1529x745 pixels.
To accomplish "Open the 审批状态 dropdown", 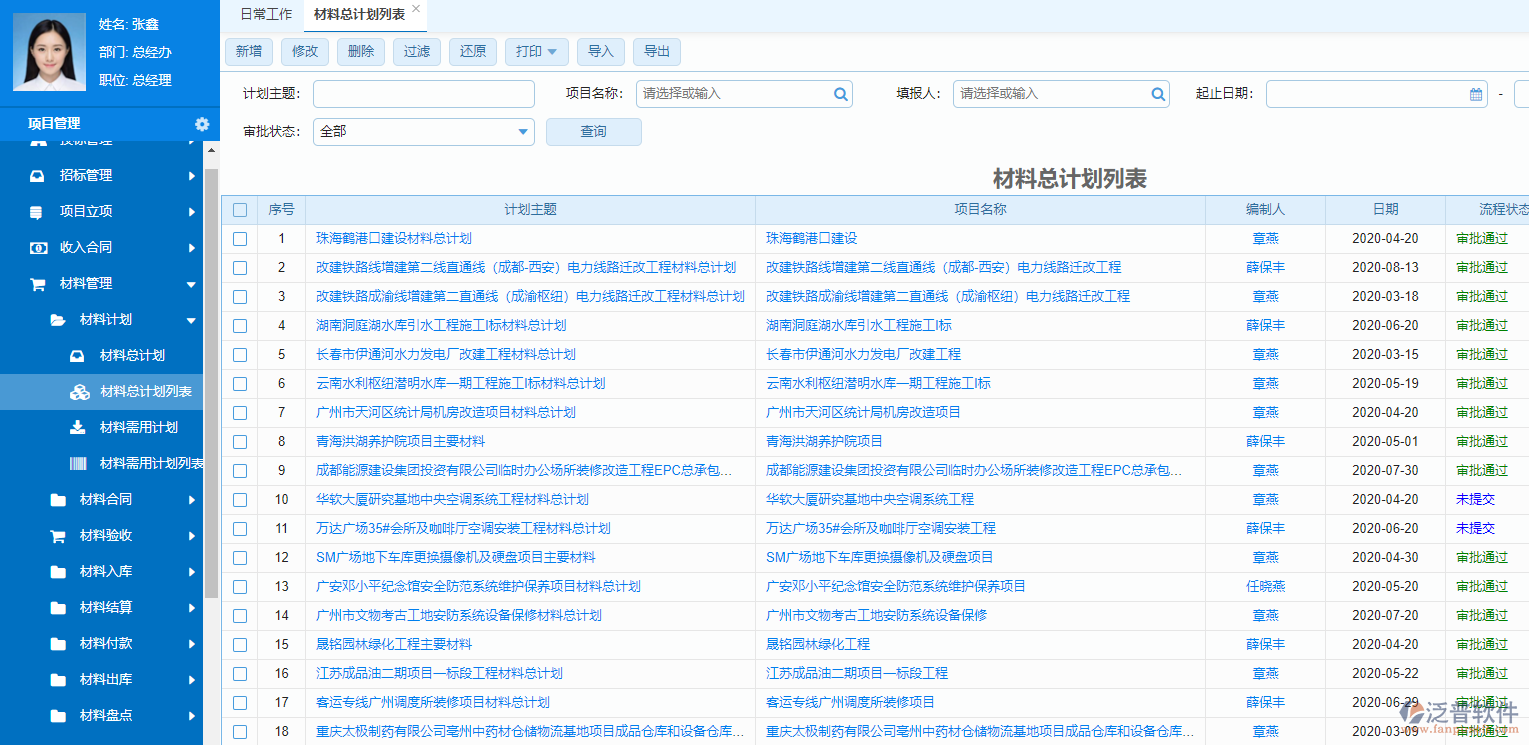I will [x=423, y=131].
